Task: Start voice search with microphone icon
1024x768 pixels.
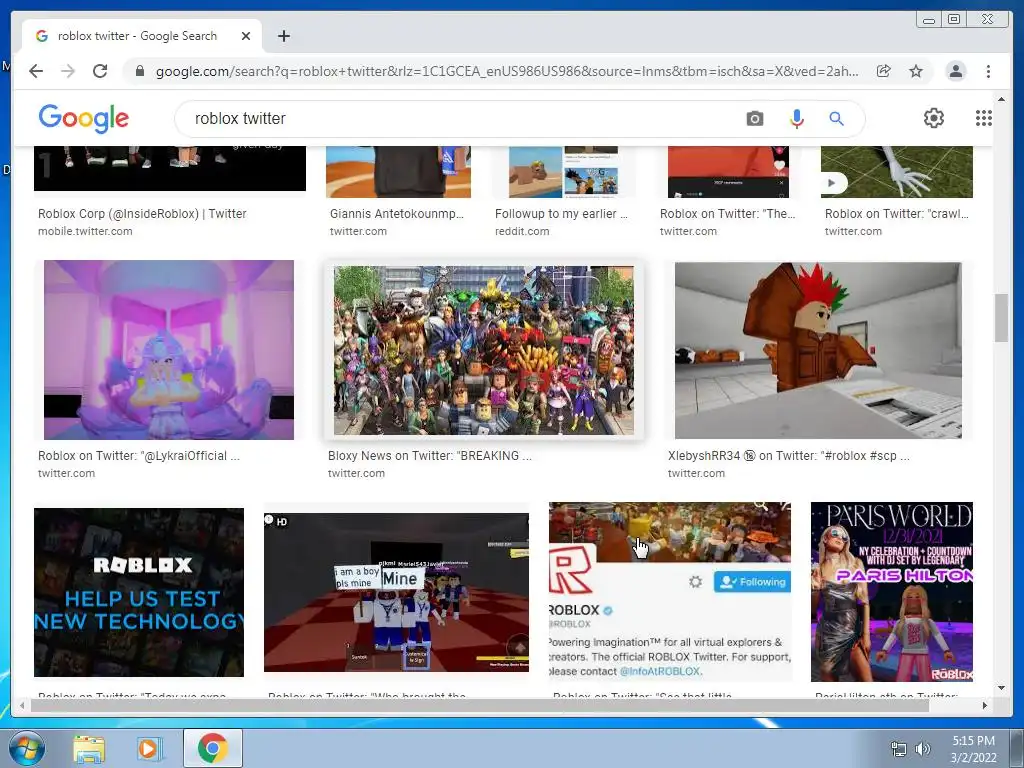Action: click(x=796, y=118)
